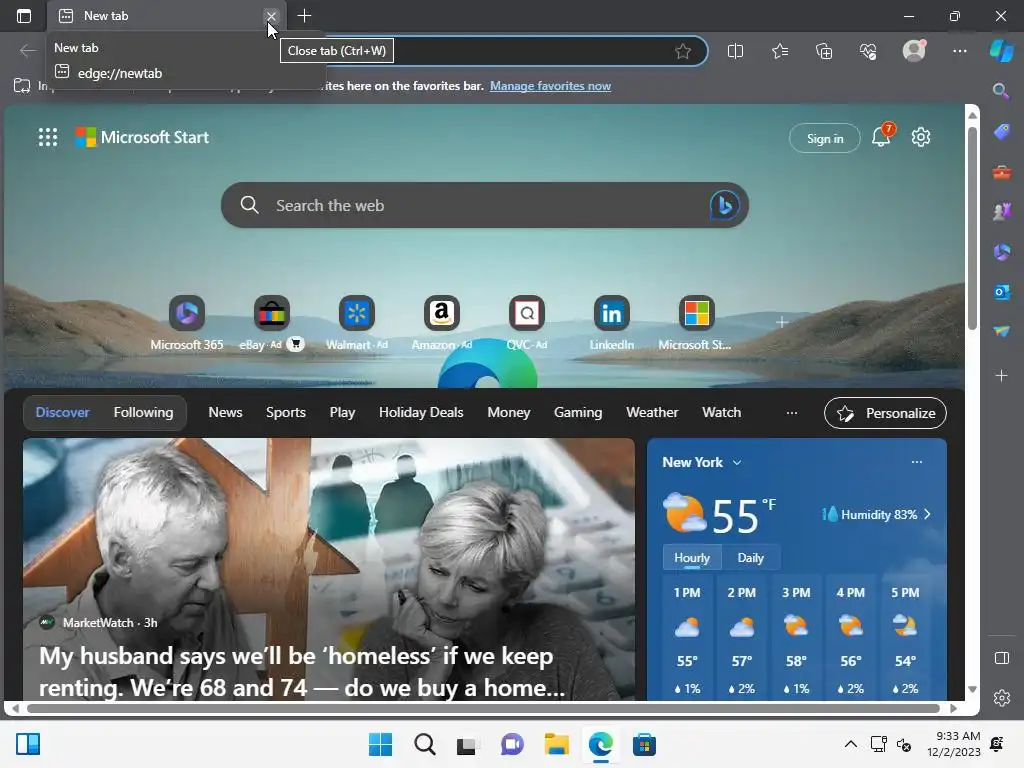Viewport: 1024px width, 768px height.
Task: Open the Microsoft 365 quick link
Action: pyautogui.click(x=187, y=323)
